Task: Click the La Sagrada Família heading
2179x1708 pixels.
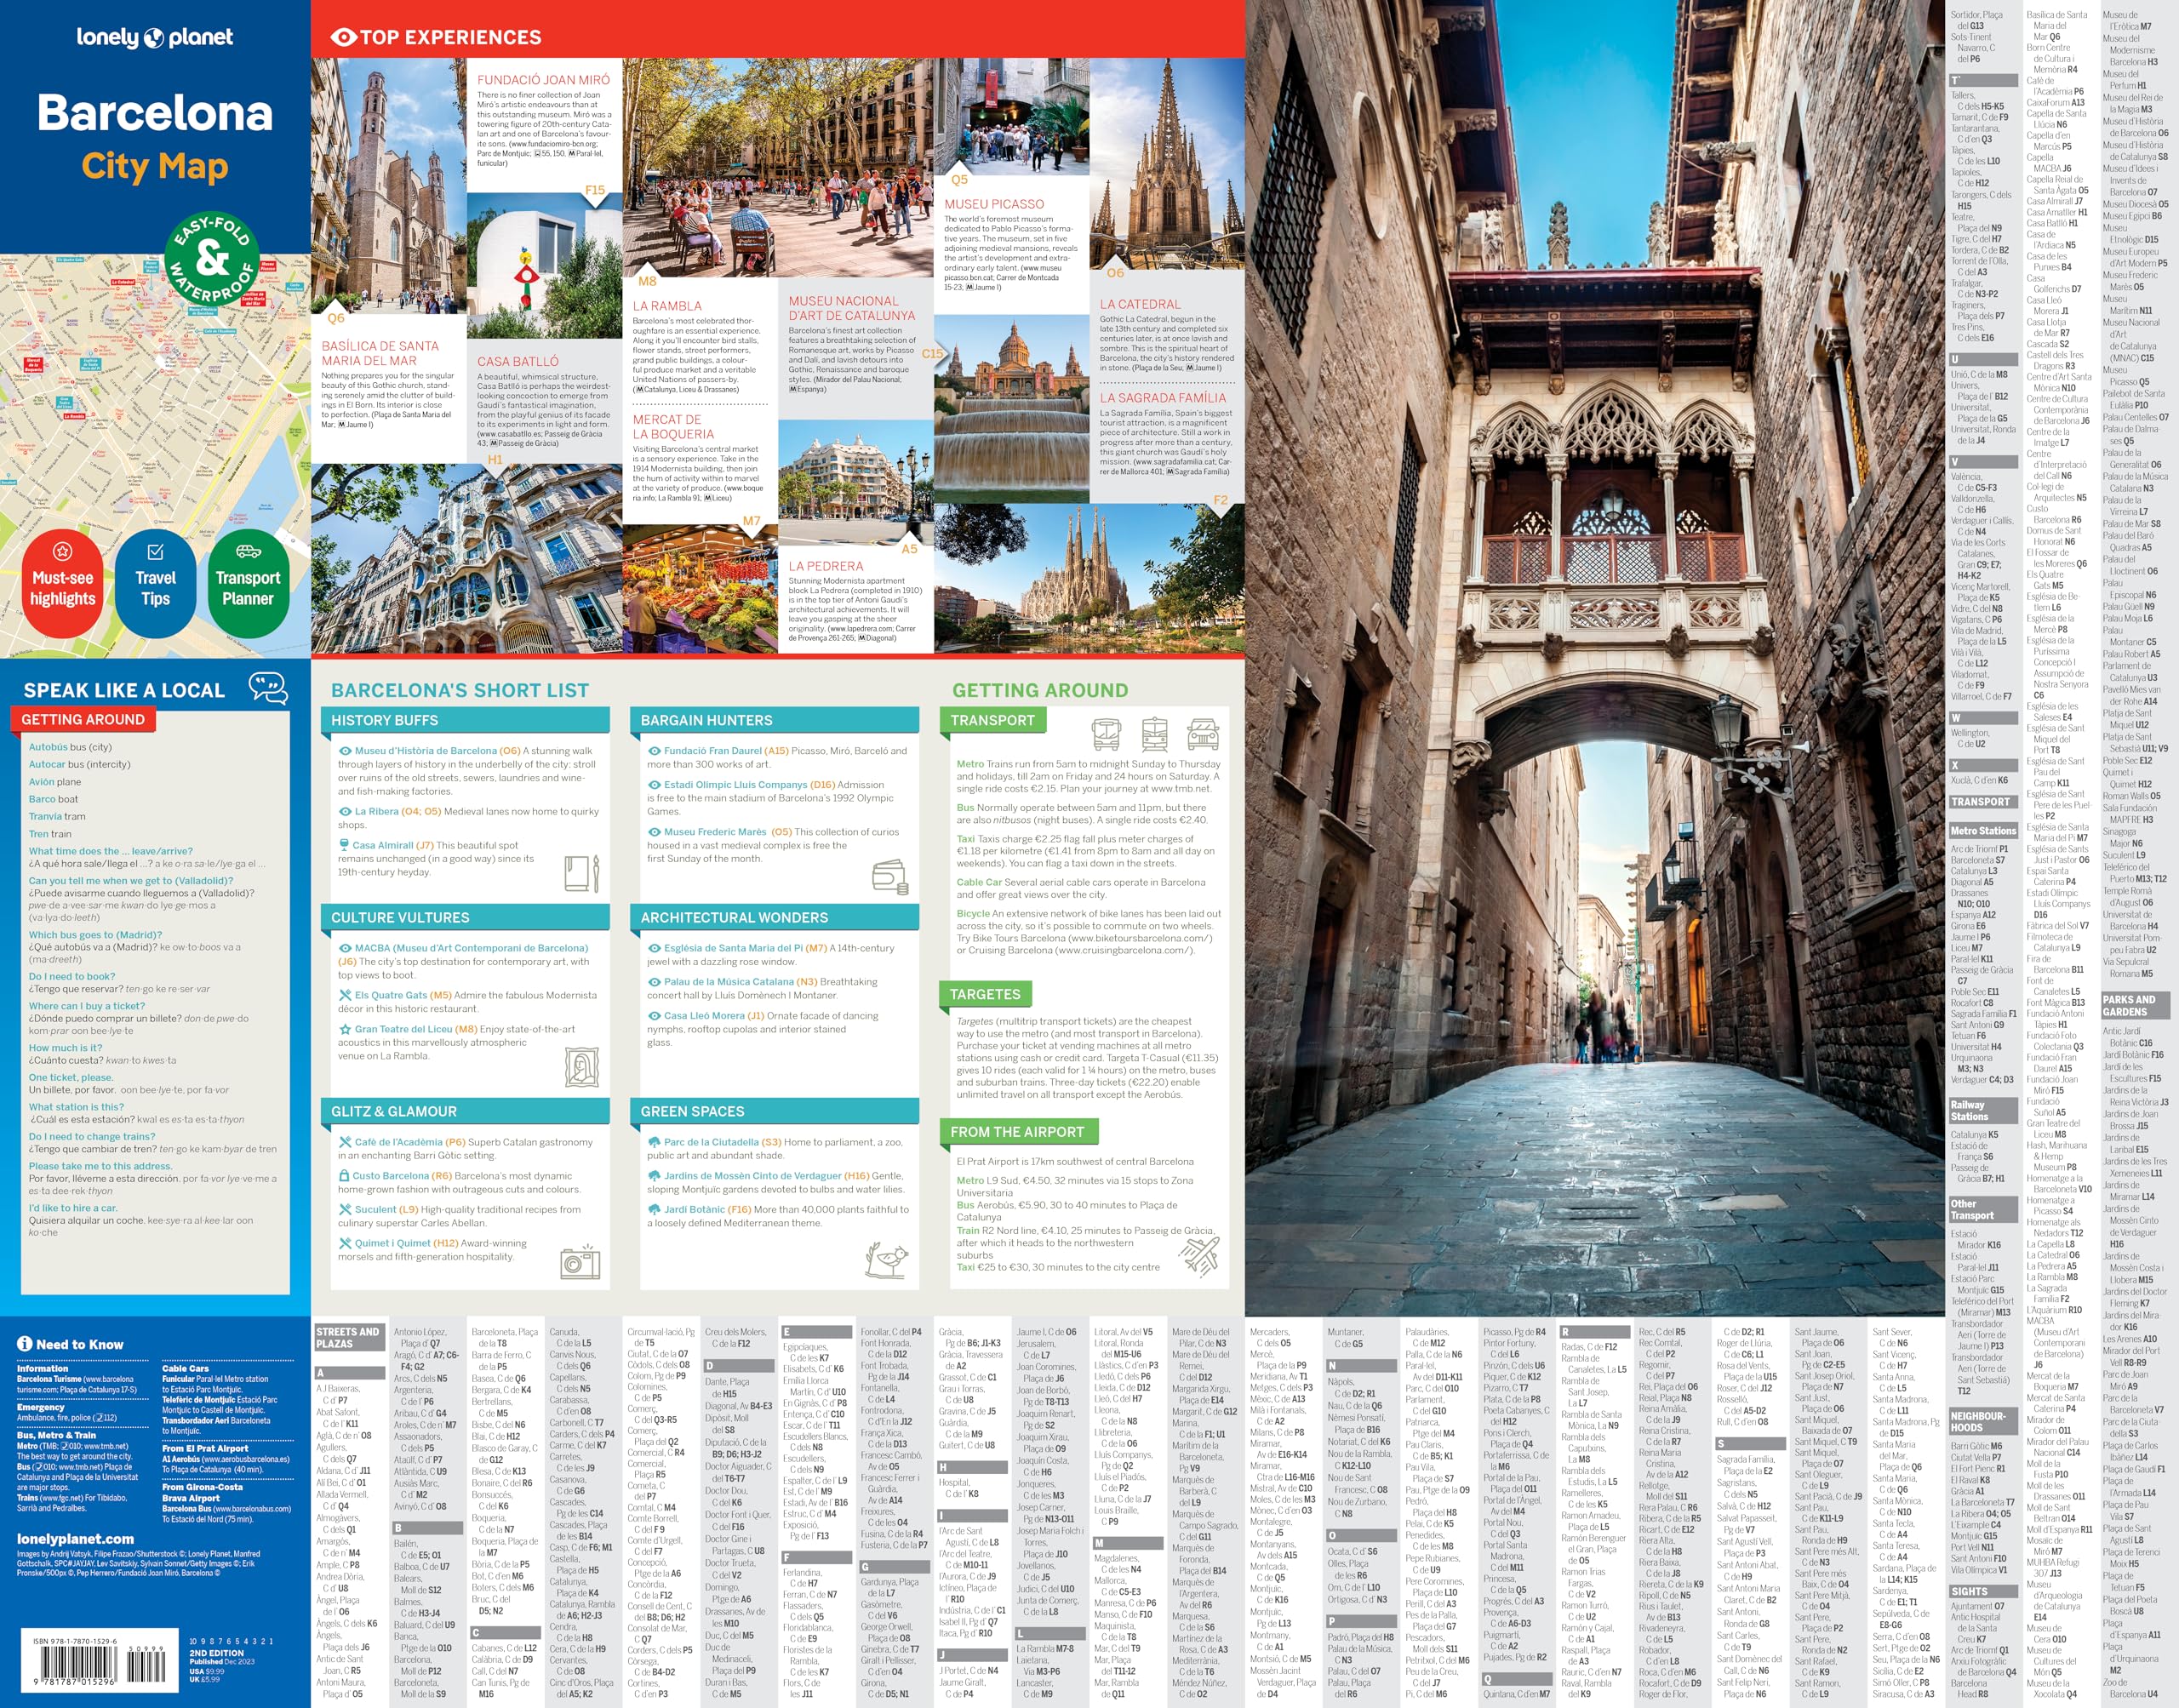Action: click(x=1162, y=397)
